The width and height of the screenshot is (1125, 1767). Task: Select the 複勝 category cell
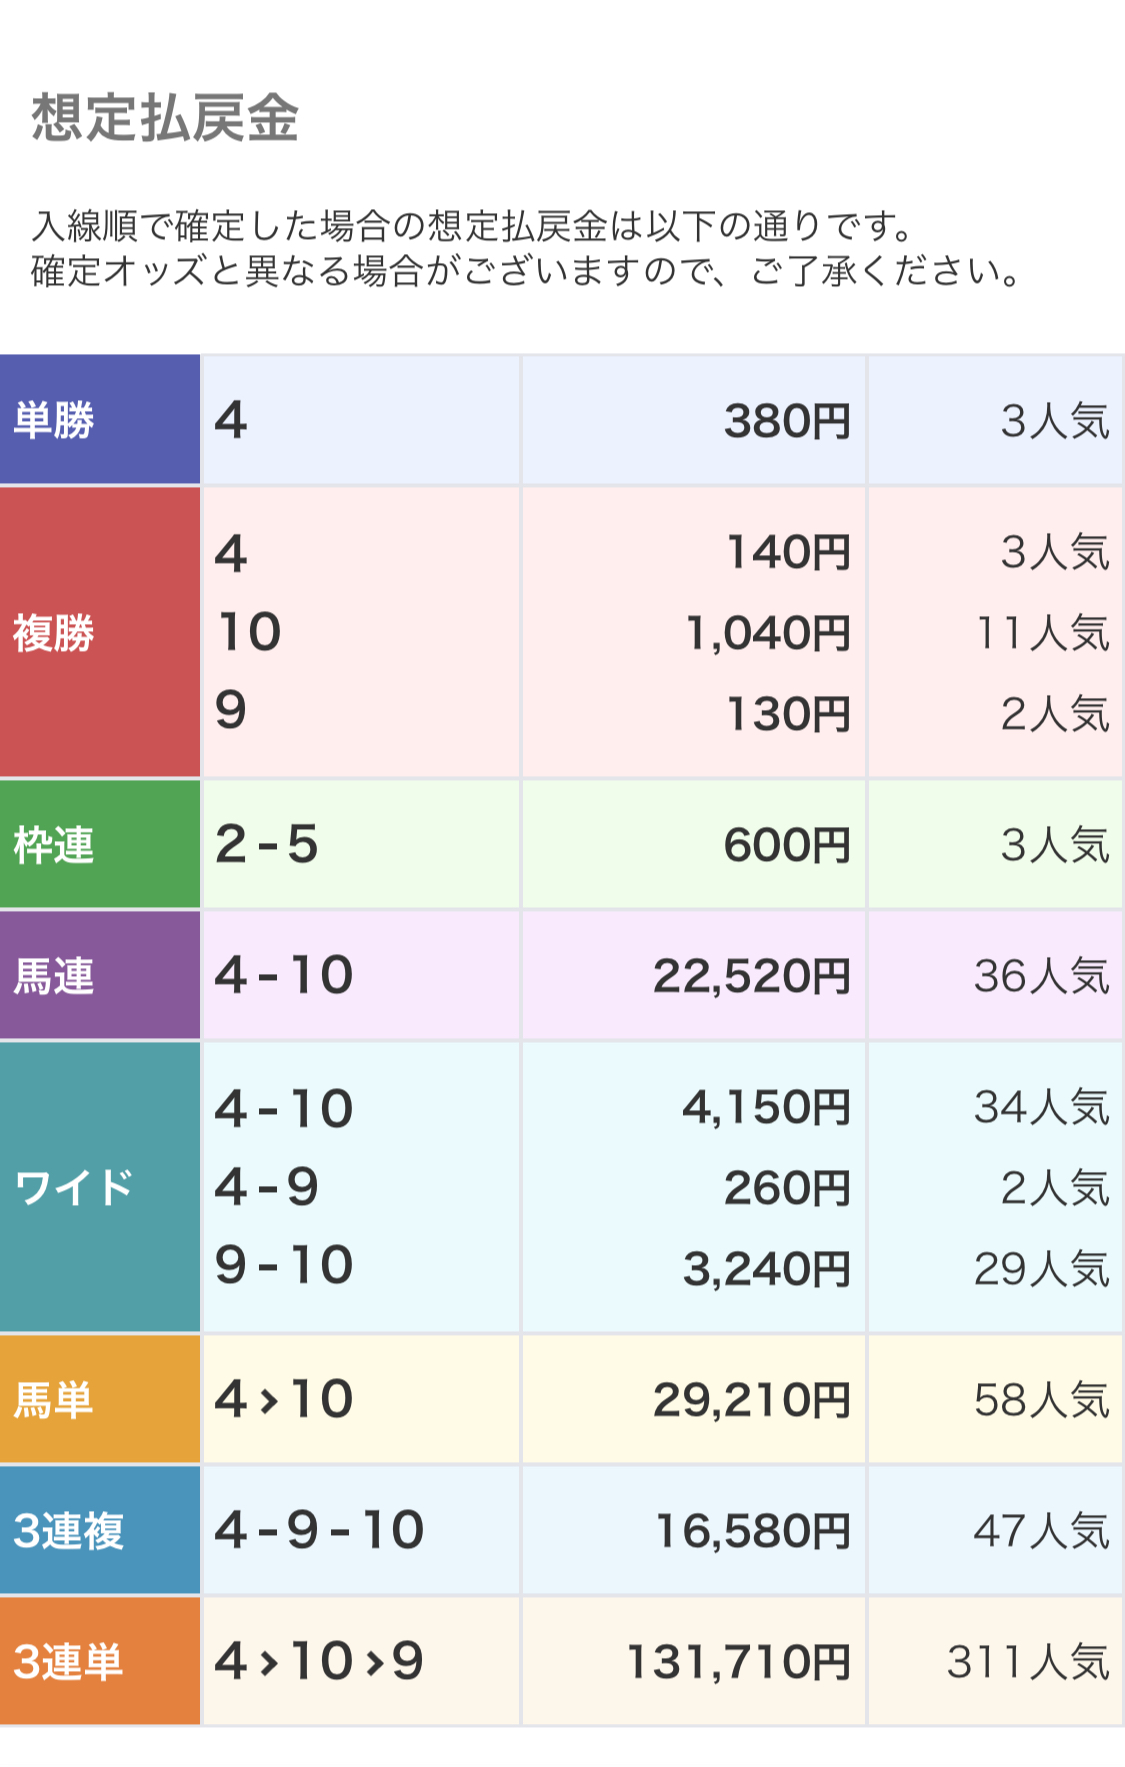click(x=54, y=633)
